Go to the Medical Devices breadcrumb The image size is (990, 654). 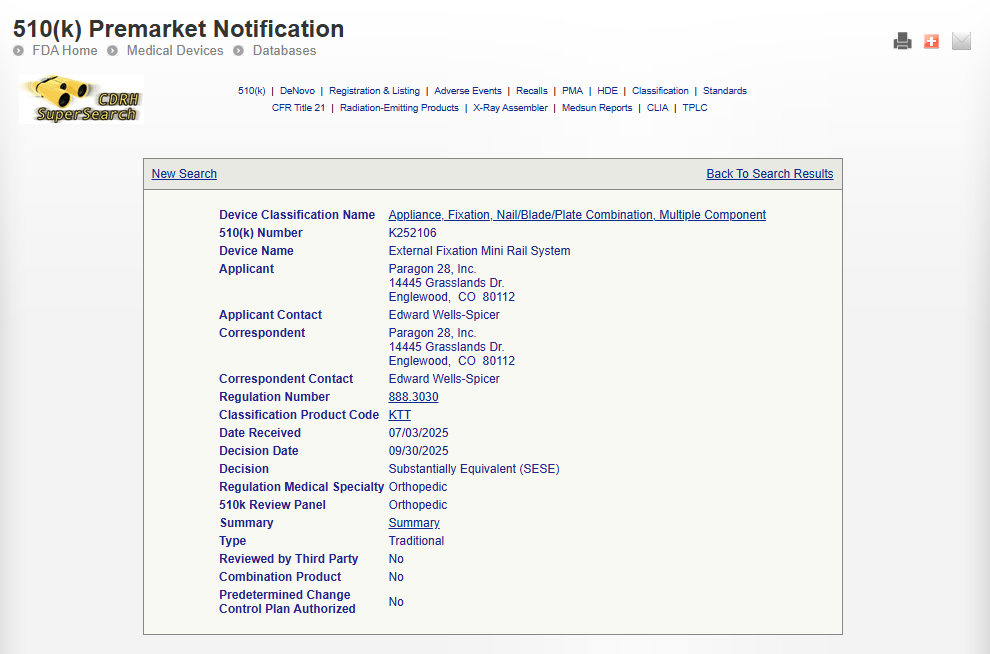click(x=175, y=50)
